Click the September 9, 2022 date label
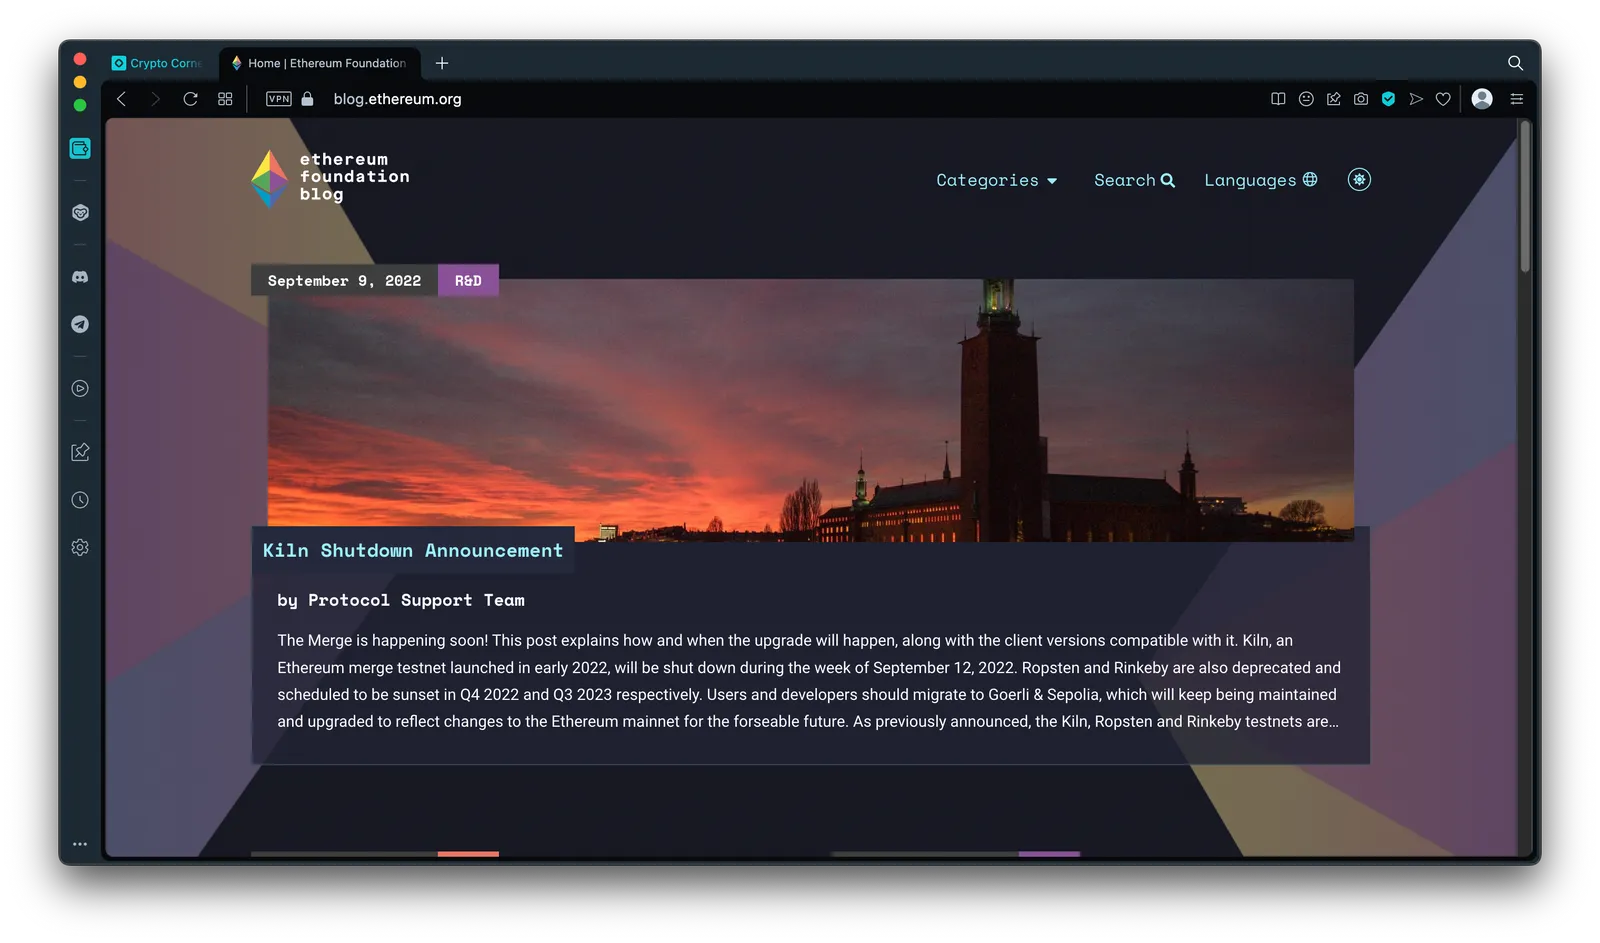The image size is (1600, 943). tap(344, 281)
